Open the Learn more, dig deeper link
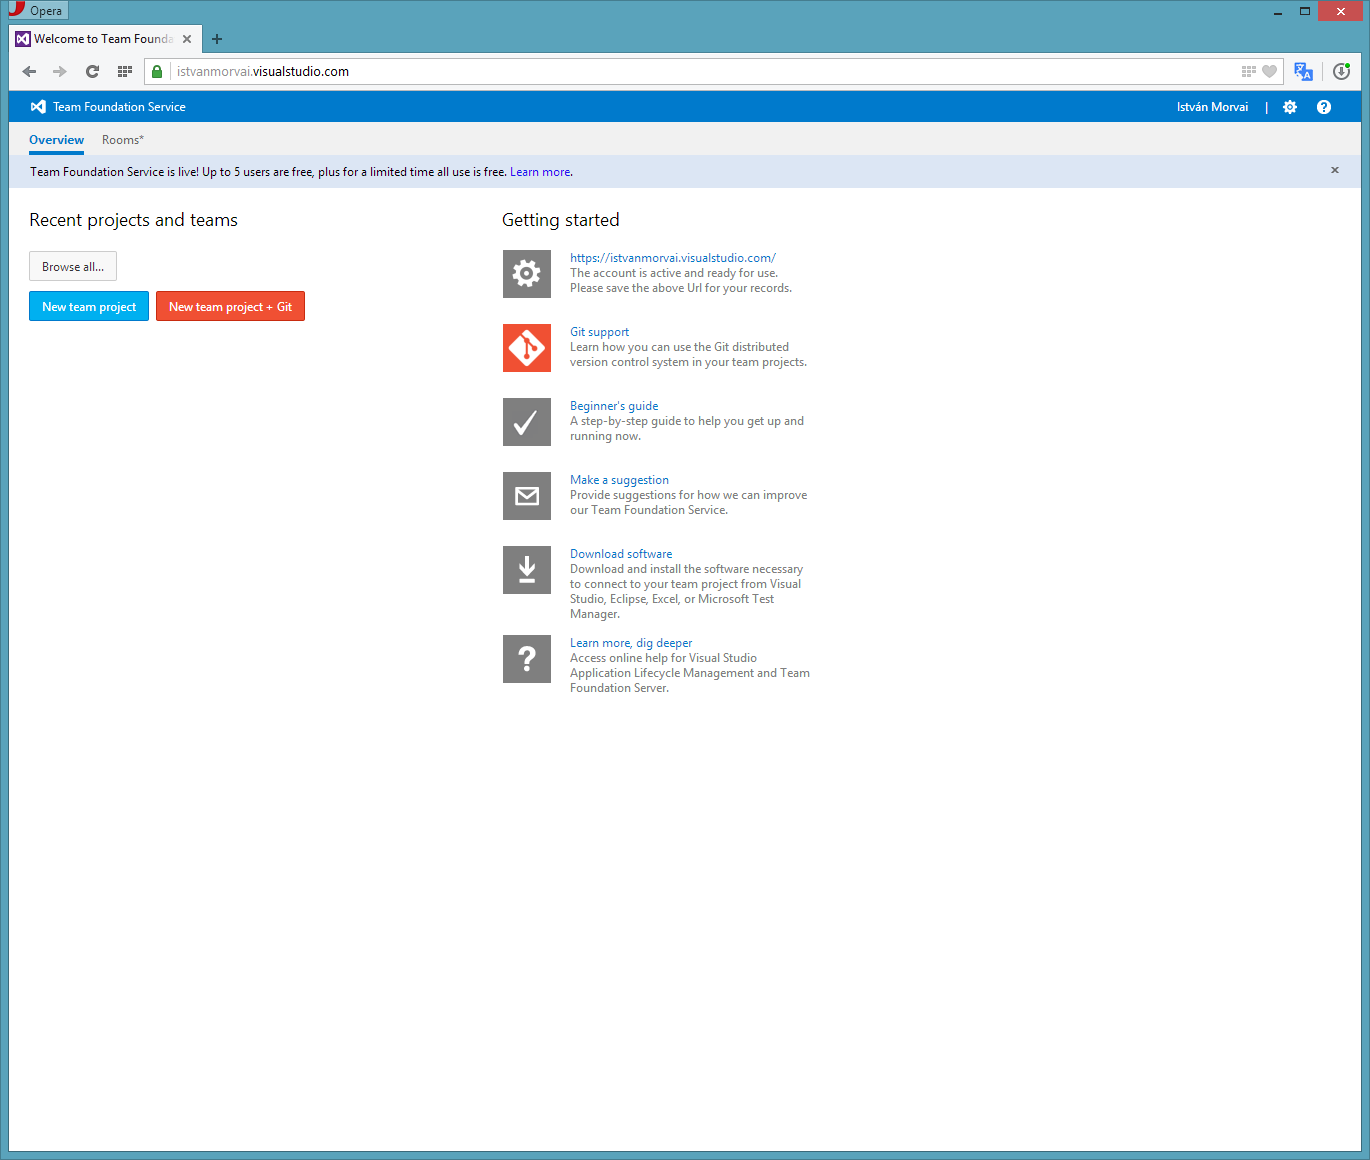Screen dimensions: 1370x1160 [x=631, y=643]
